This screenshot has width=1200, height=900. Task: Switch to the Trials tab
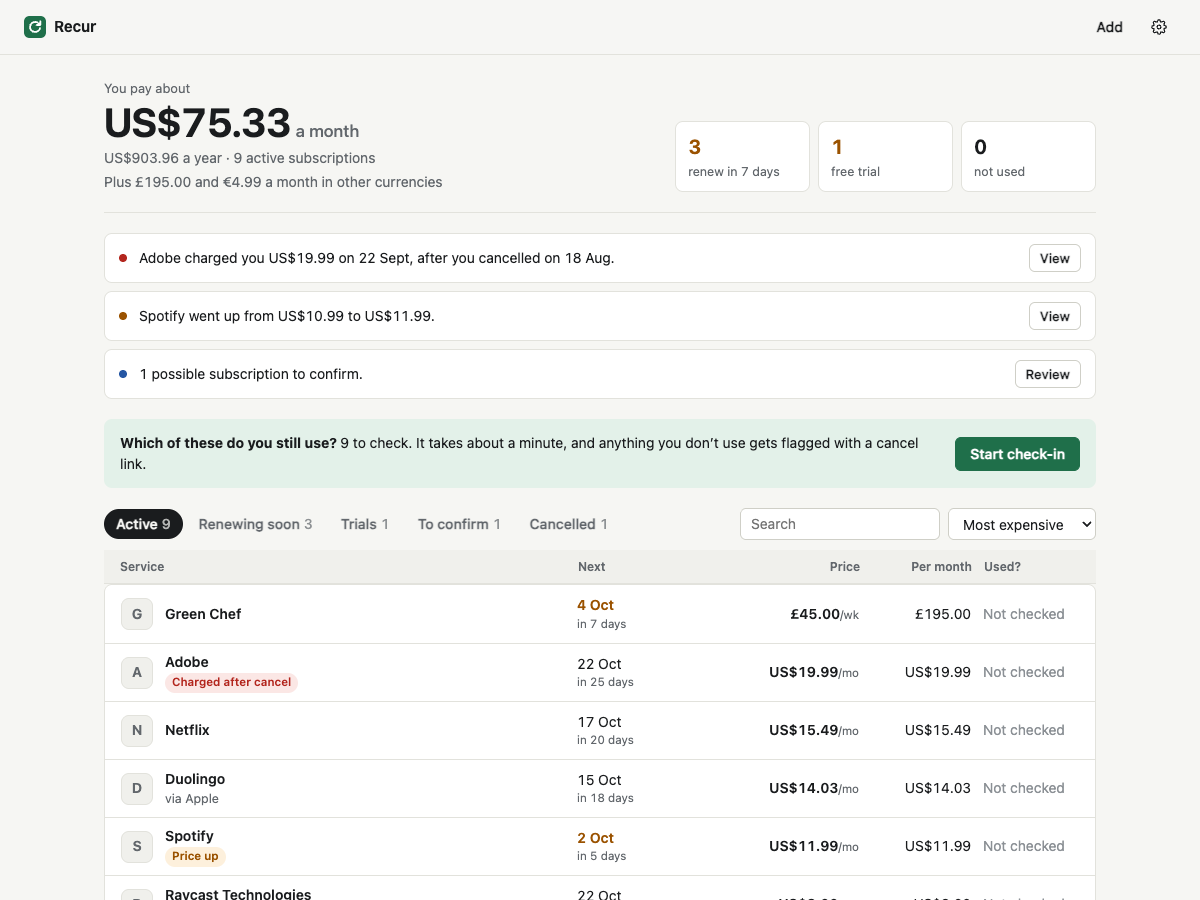pyautogui.click(x=364, y=524)
